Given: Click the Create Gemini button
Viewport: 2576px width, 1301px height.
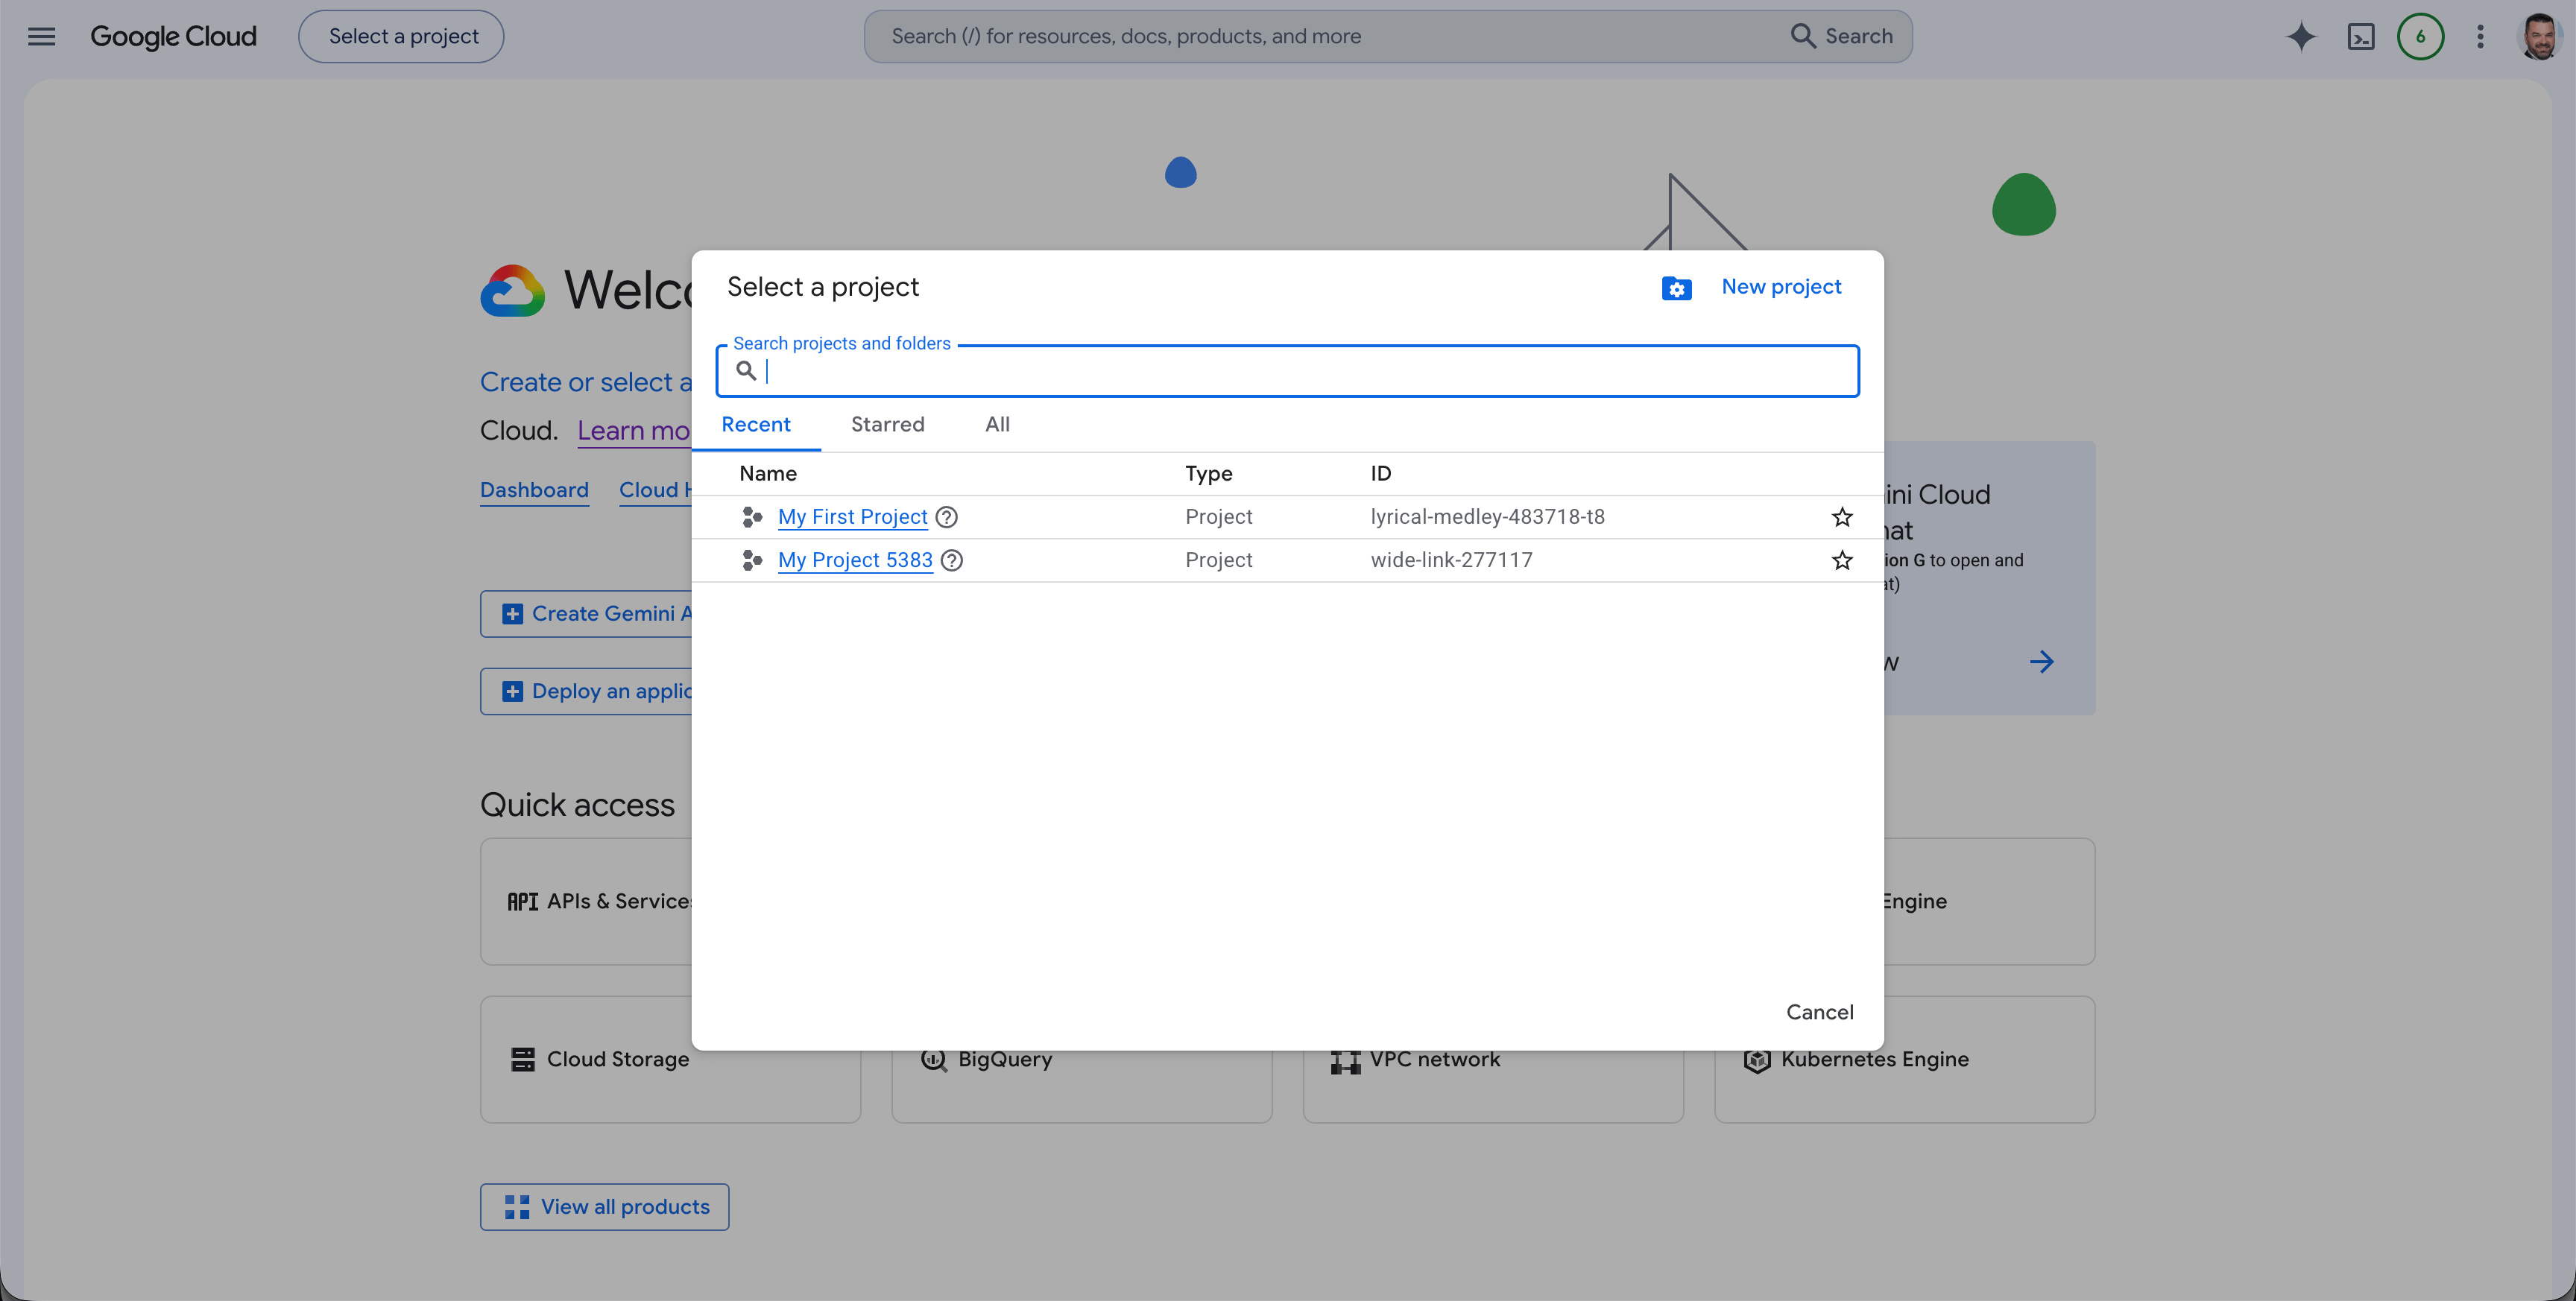Looking at the screenshot, I should pos(586,614).
